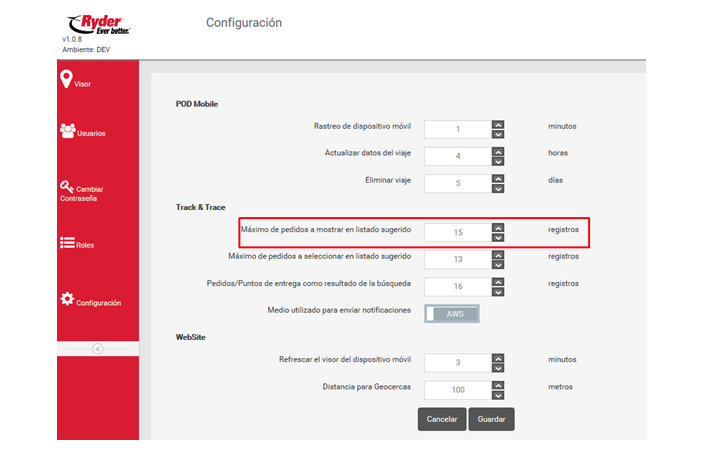The height and width of the screenshot is (460, 708).
Task: Toggle the AWS notification medium switch
Action: coord(452,313)
